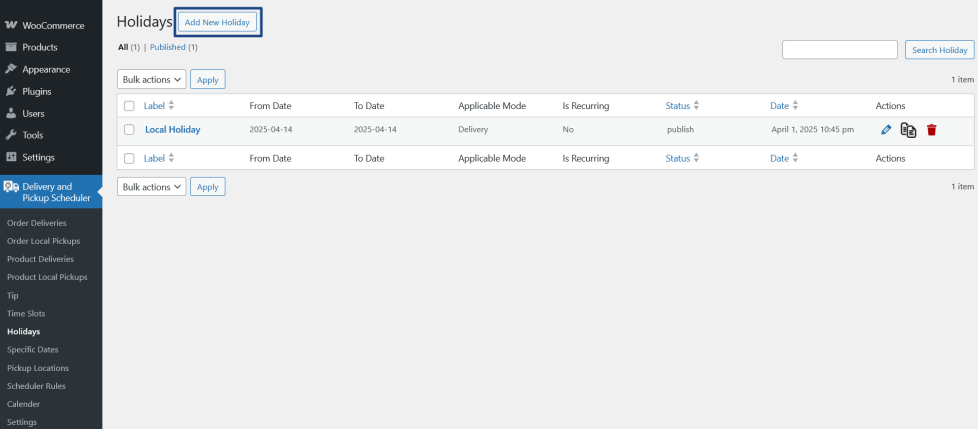The width and height of the screenshot is (978, 429).
Task: Click the duplicate icon for Local Holiday
Action: [908, 130]
